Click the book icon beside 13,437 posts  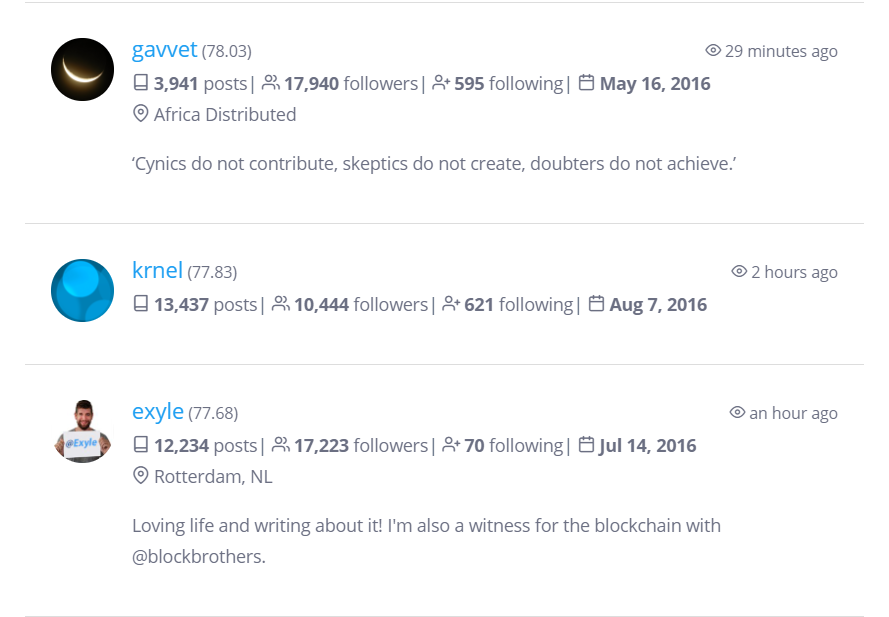tap(141, 304)
